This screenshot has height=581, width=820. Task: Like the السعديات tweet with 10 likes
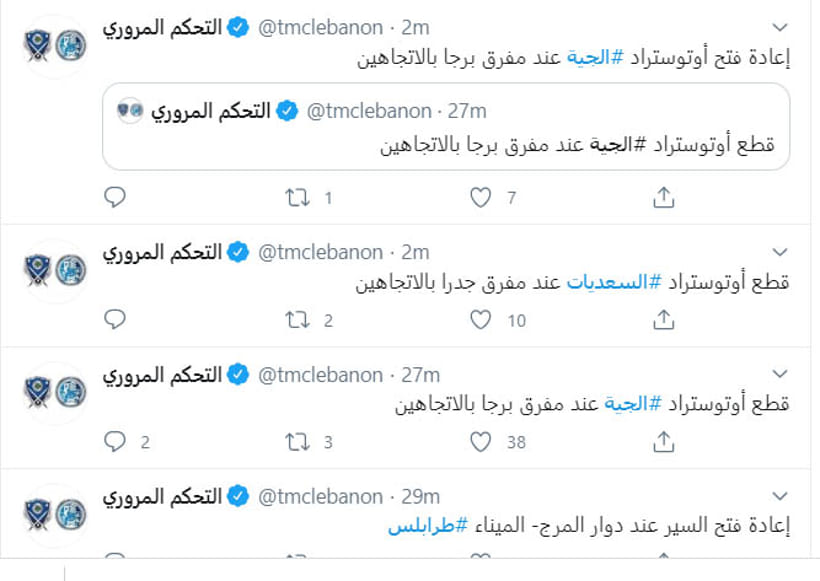[x=480, y=320]
